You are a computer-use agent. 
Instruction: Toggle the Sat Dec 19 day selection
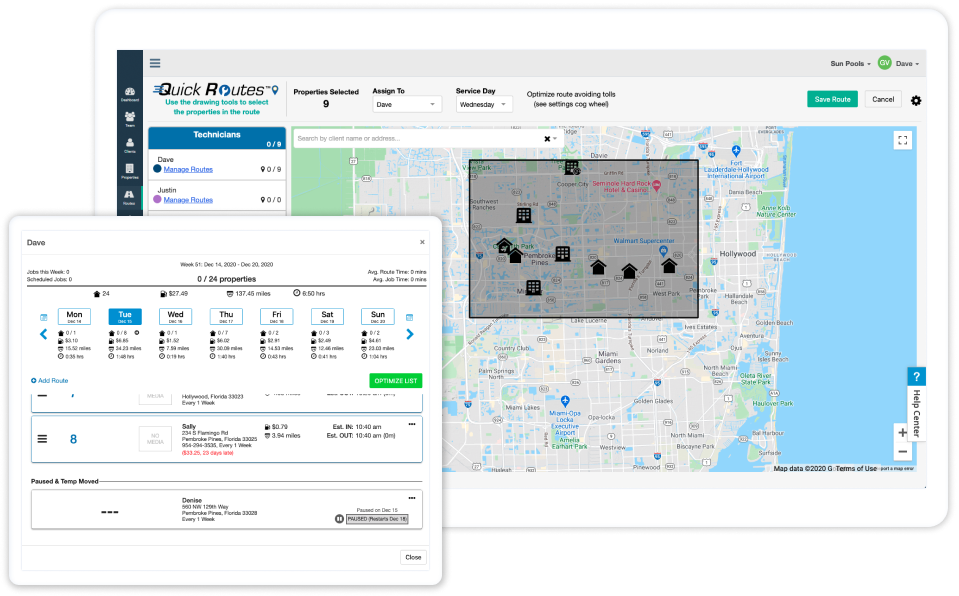pos(327,316)
